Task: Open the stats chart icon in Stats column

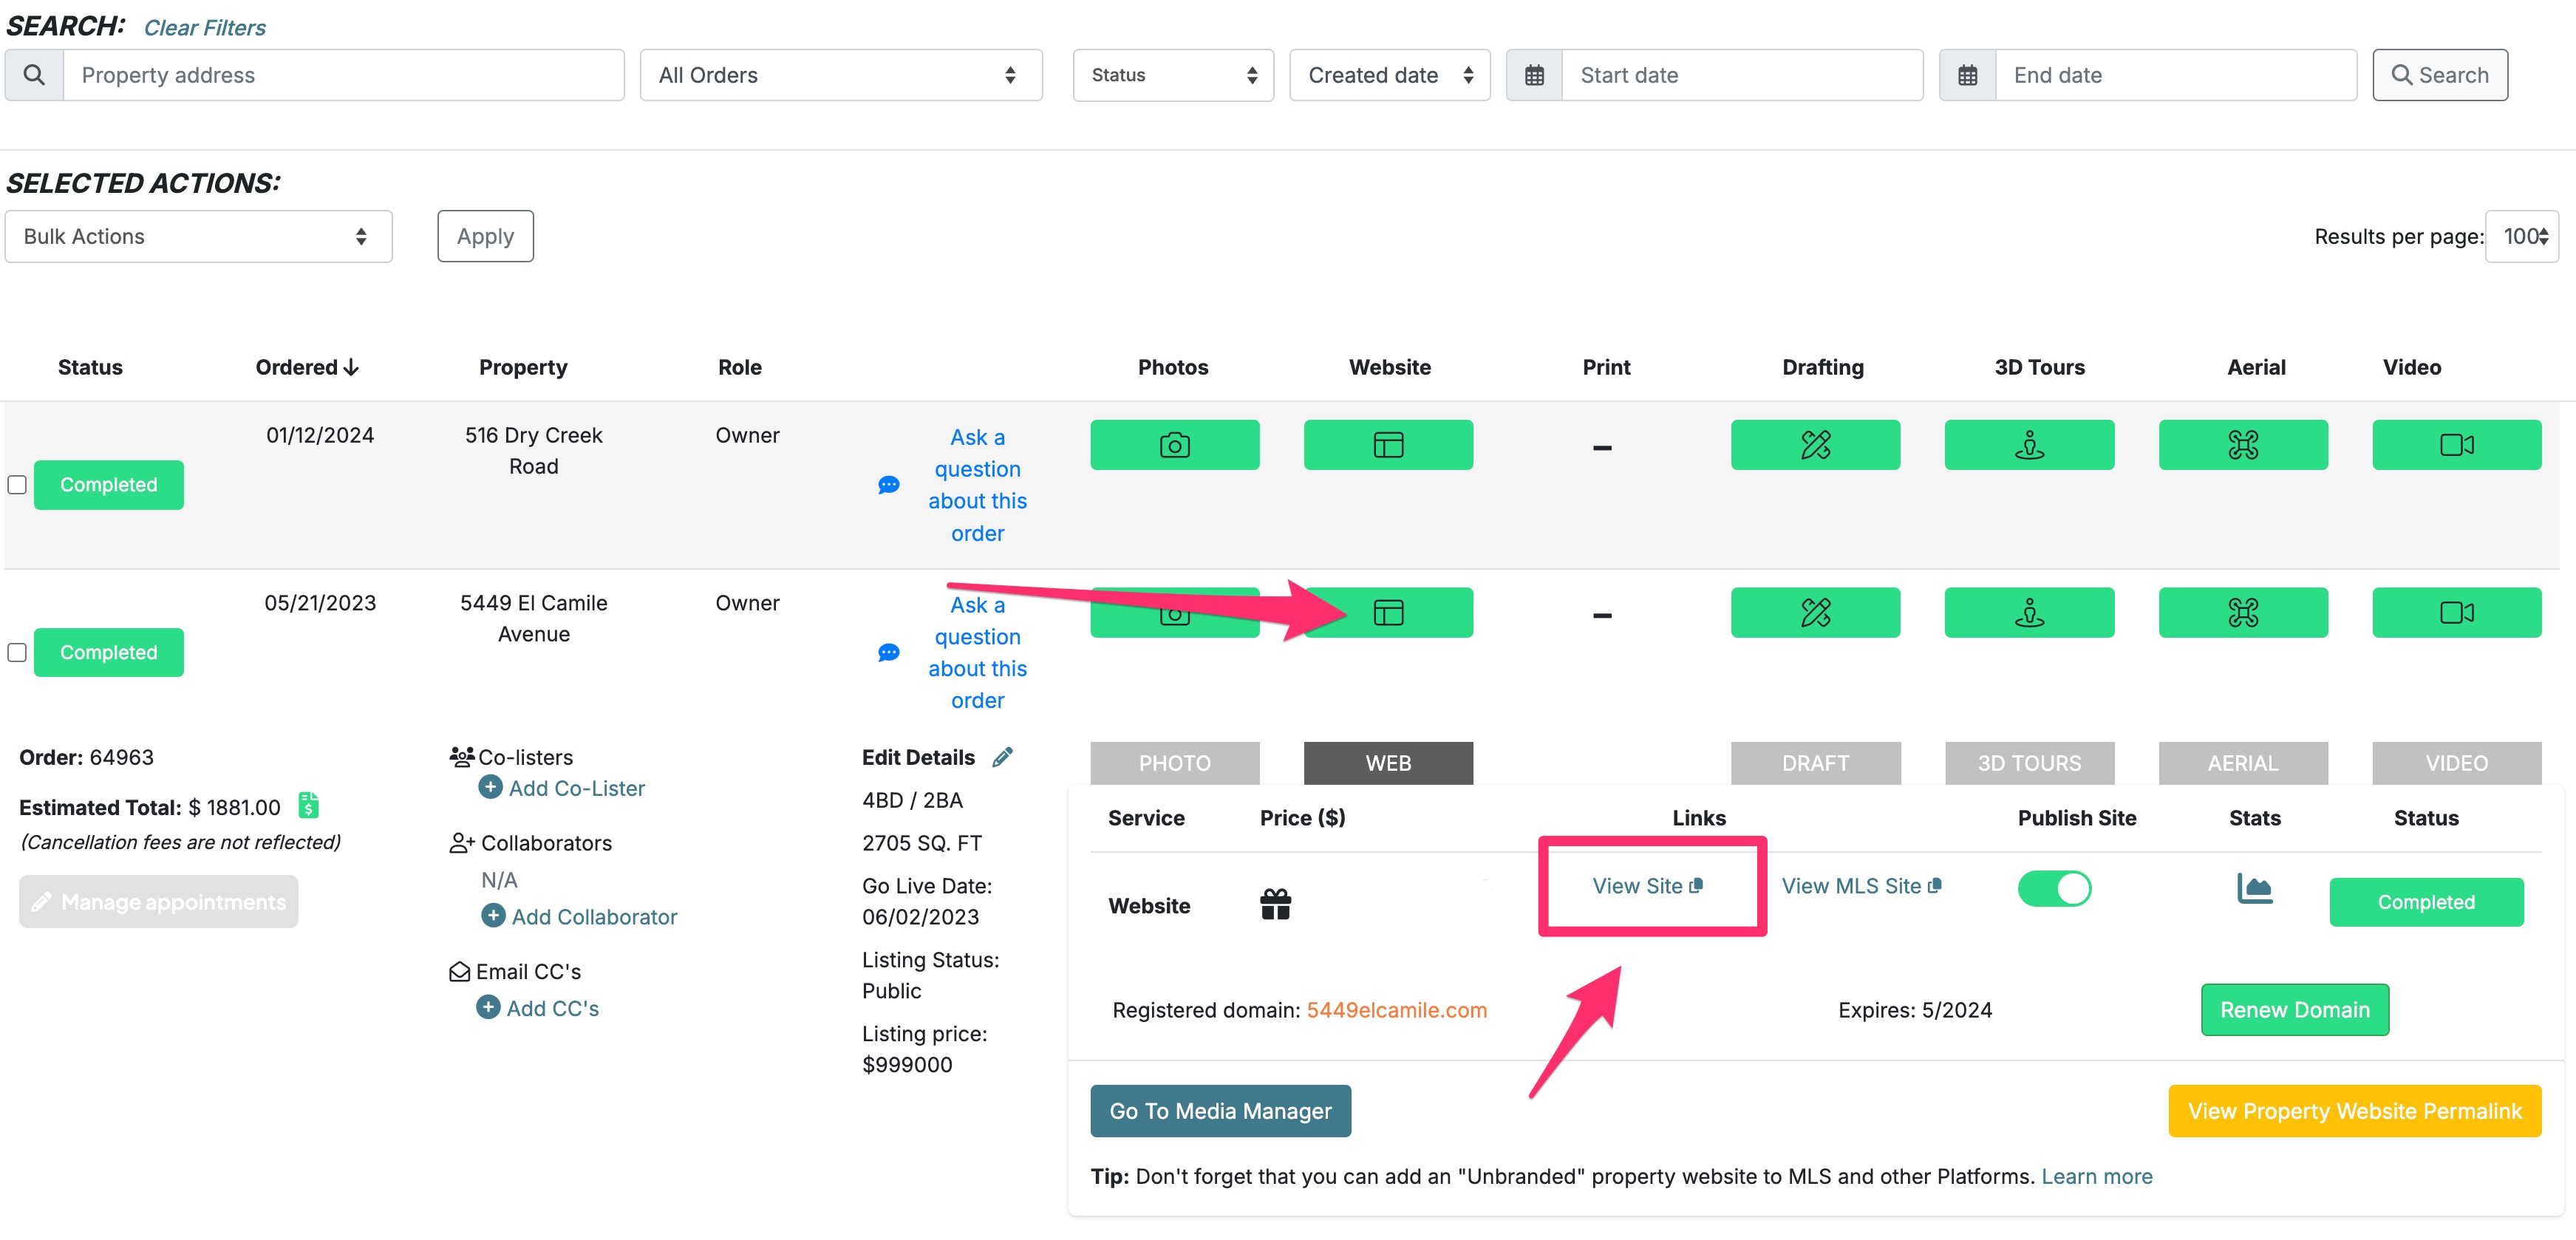Action: tap(2255, 888)
